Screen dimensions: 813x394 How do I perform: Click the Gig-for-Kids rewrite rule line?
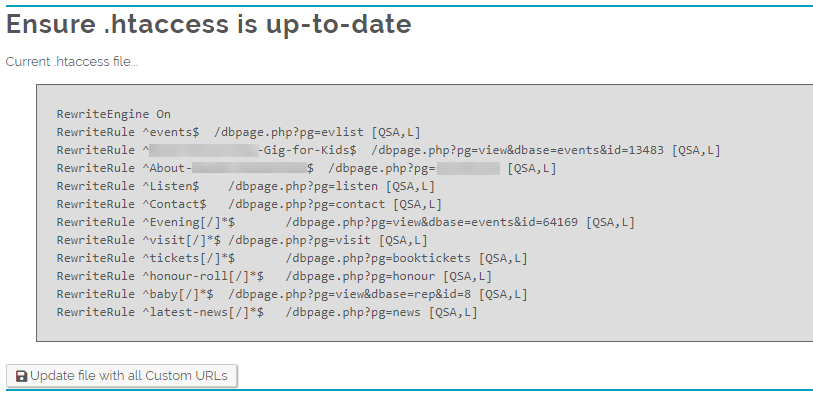coord(388,150)
